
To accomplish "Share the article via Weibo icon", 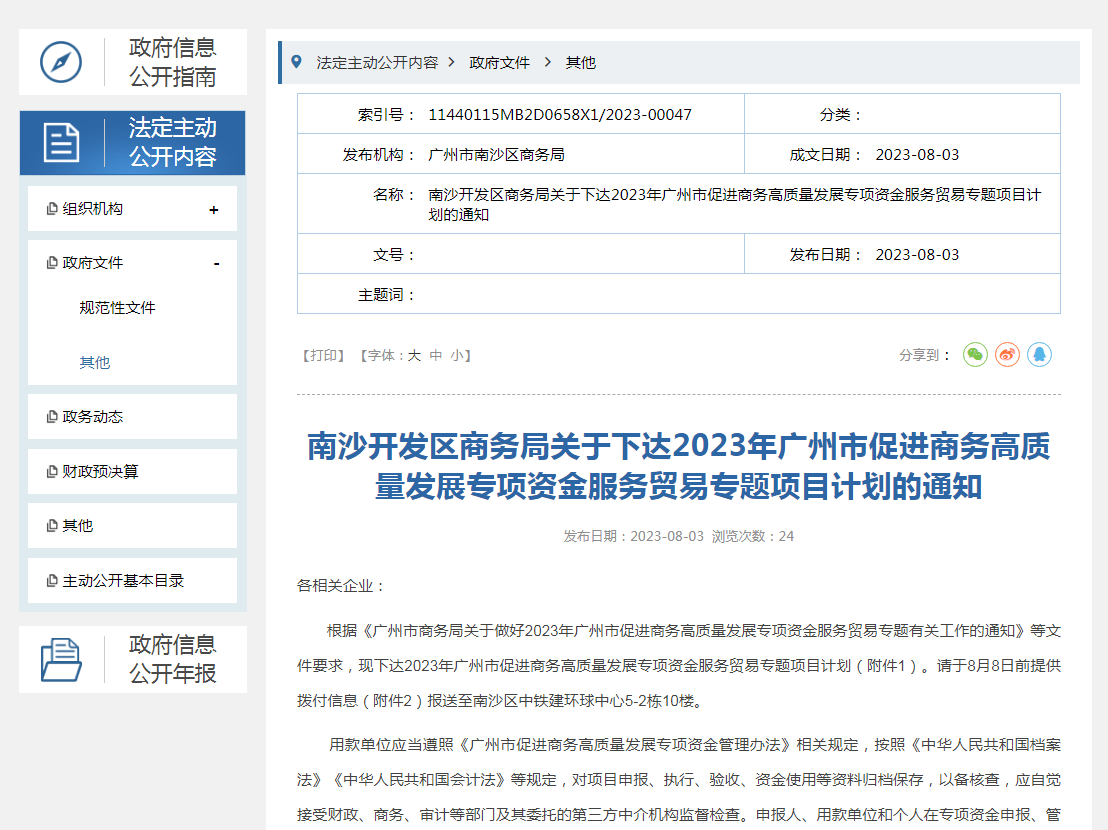I will [x=1007, y=355].
